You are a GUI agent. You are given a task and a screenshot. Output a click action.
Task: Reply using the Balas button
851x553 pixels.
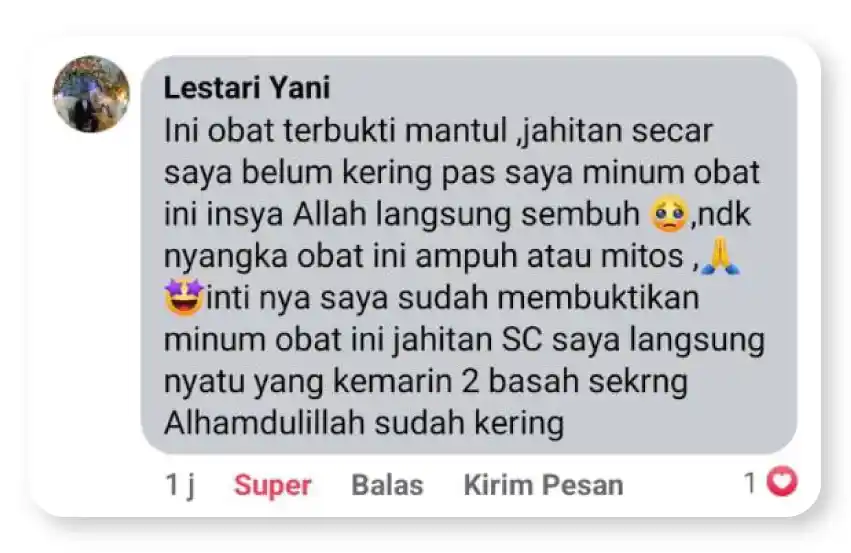(x=387, y=485)
